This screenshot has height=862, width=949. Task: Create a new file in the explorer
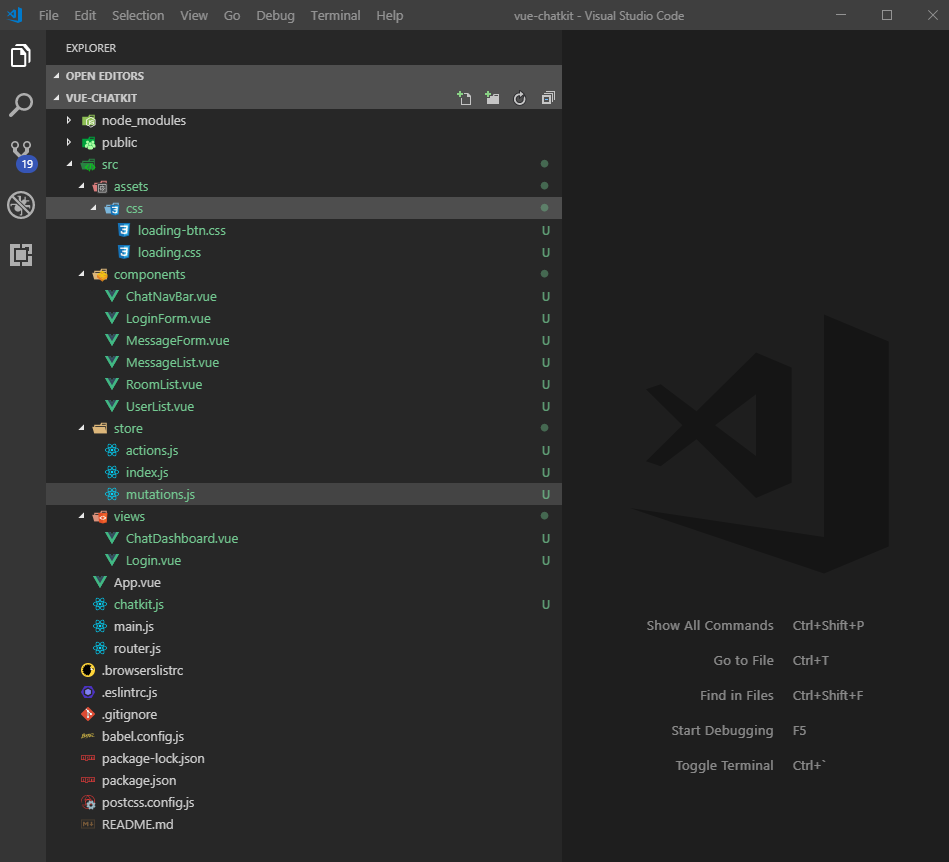[463, 97]
